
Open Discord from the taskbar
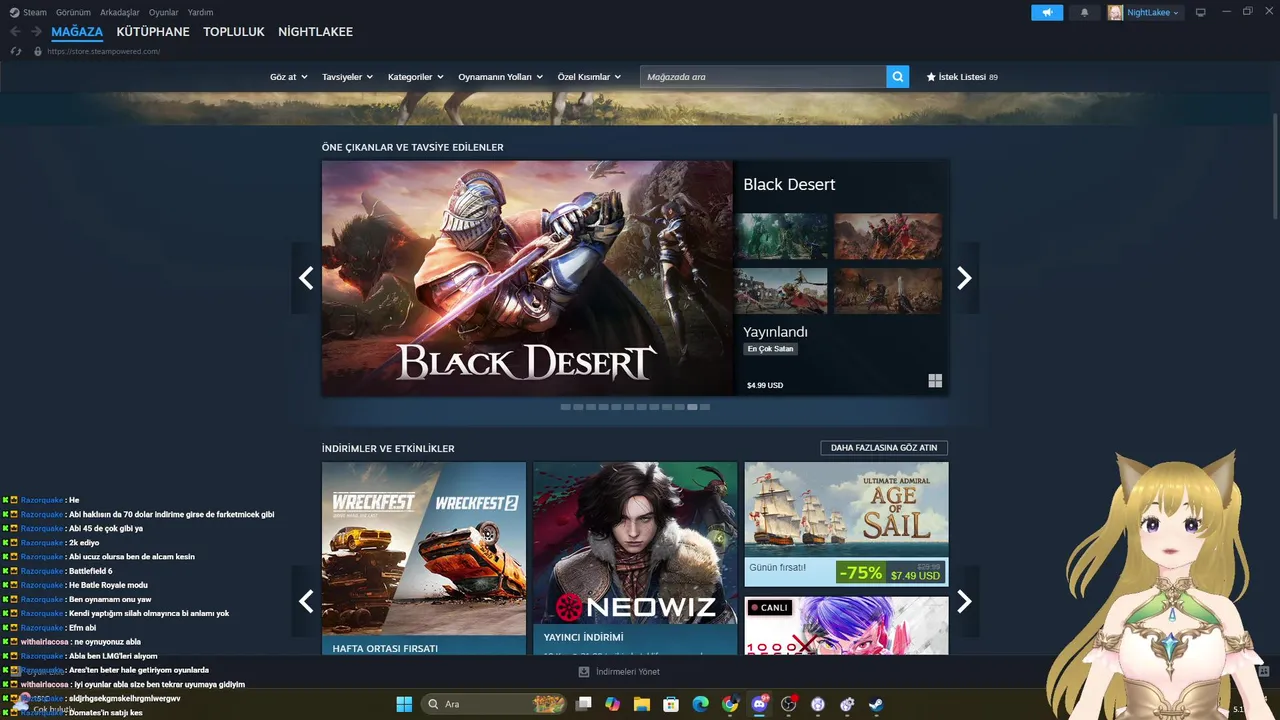point(759,704)
